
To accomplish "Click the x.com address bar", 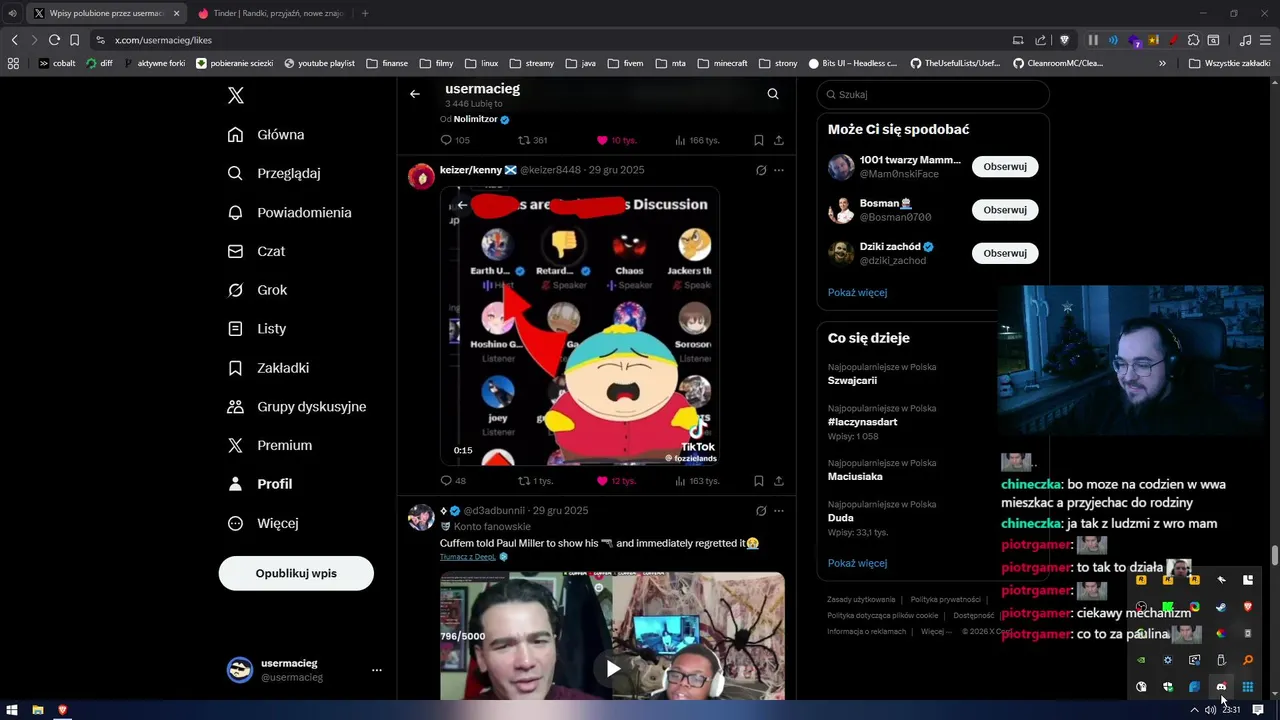I will point(550,40).
